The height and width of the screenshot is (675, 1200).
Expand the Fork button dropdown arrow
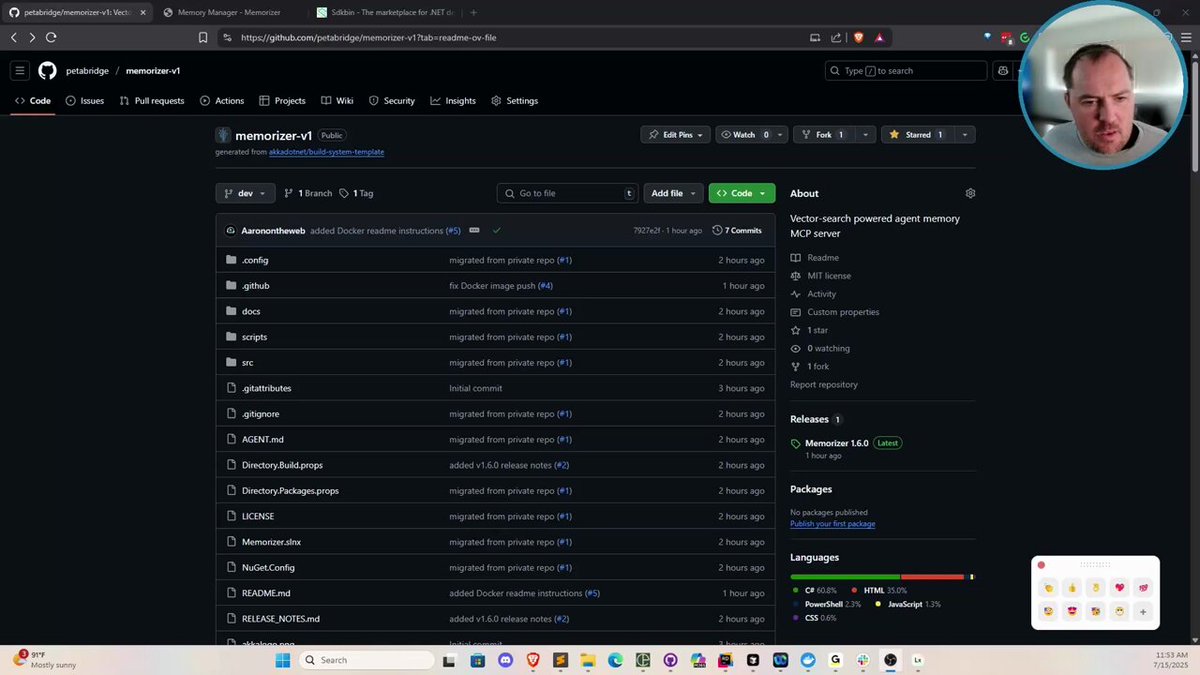click(865, 134)
